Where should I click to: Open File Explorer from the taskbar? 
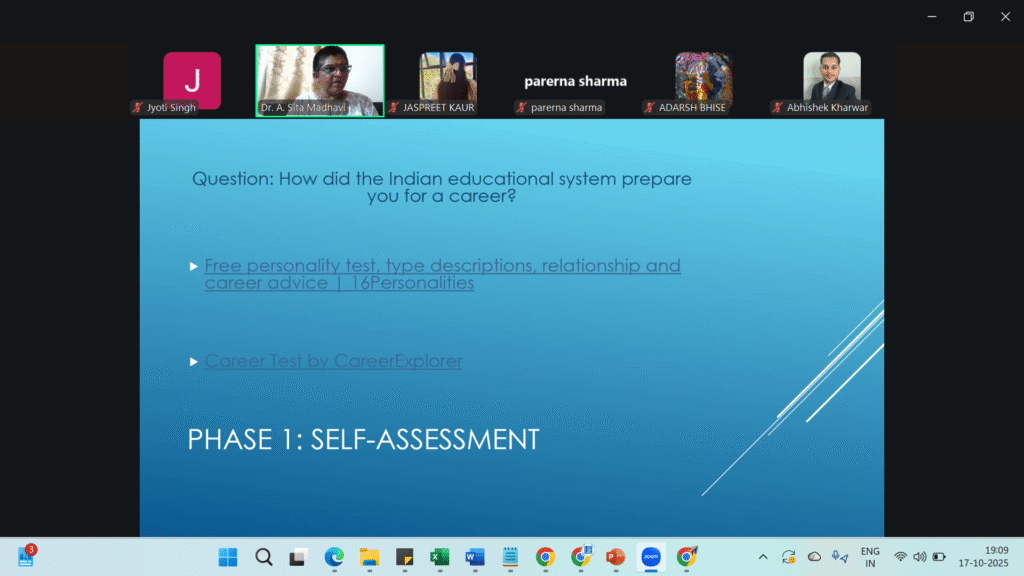(x=369, y=557)
